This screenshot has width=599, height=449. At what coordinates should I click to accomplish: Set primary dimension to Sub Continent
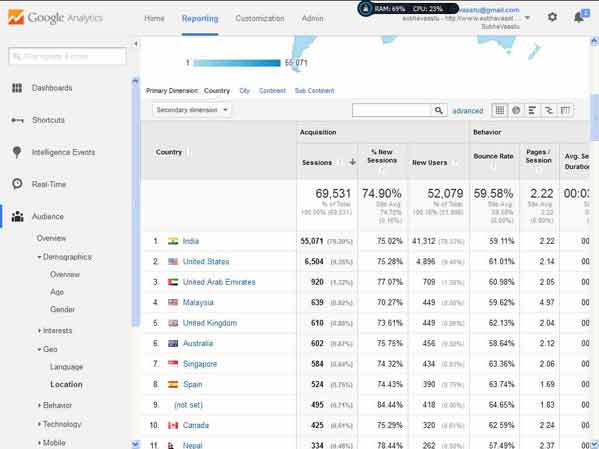[314, 91]
